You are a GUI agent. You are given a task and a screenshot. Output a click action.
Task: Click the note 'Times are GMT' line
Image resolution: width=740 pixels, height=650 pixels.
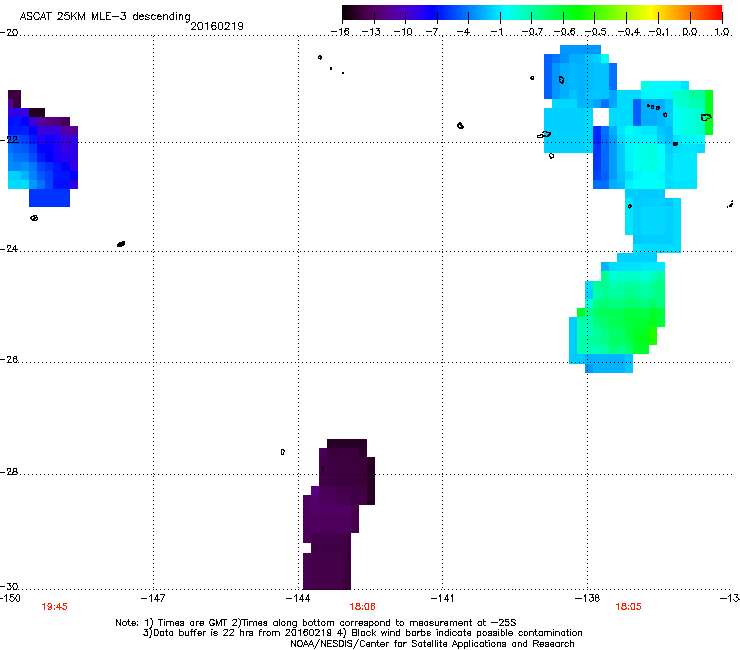tap(315, 623)
